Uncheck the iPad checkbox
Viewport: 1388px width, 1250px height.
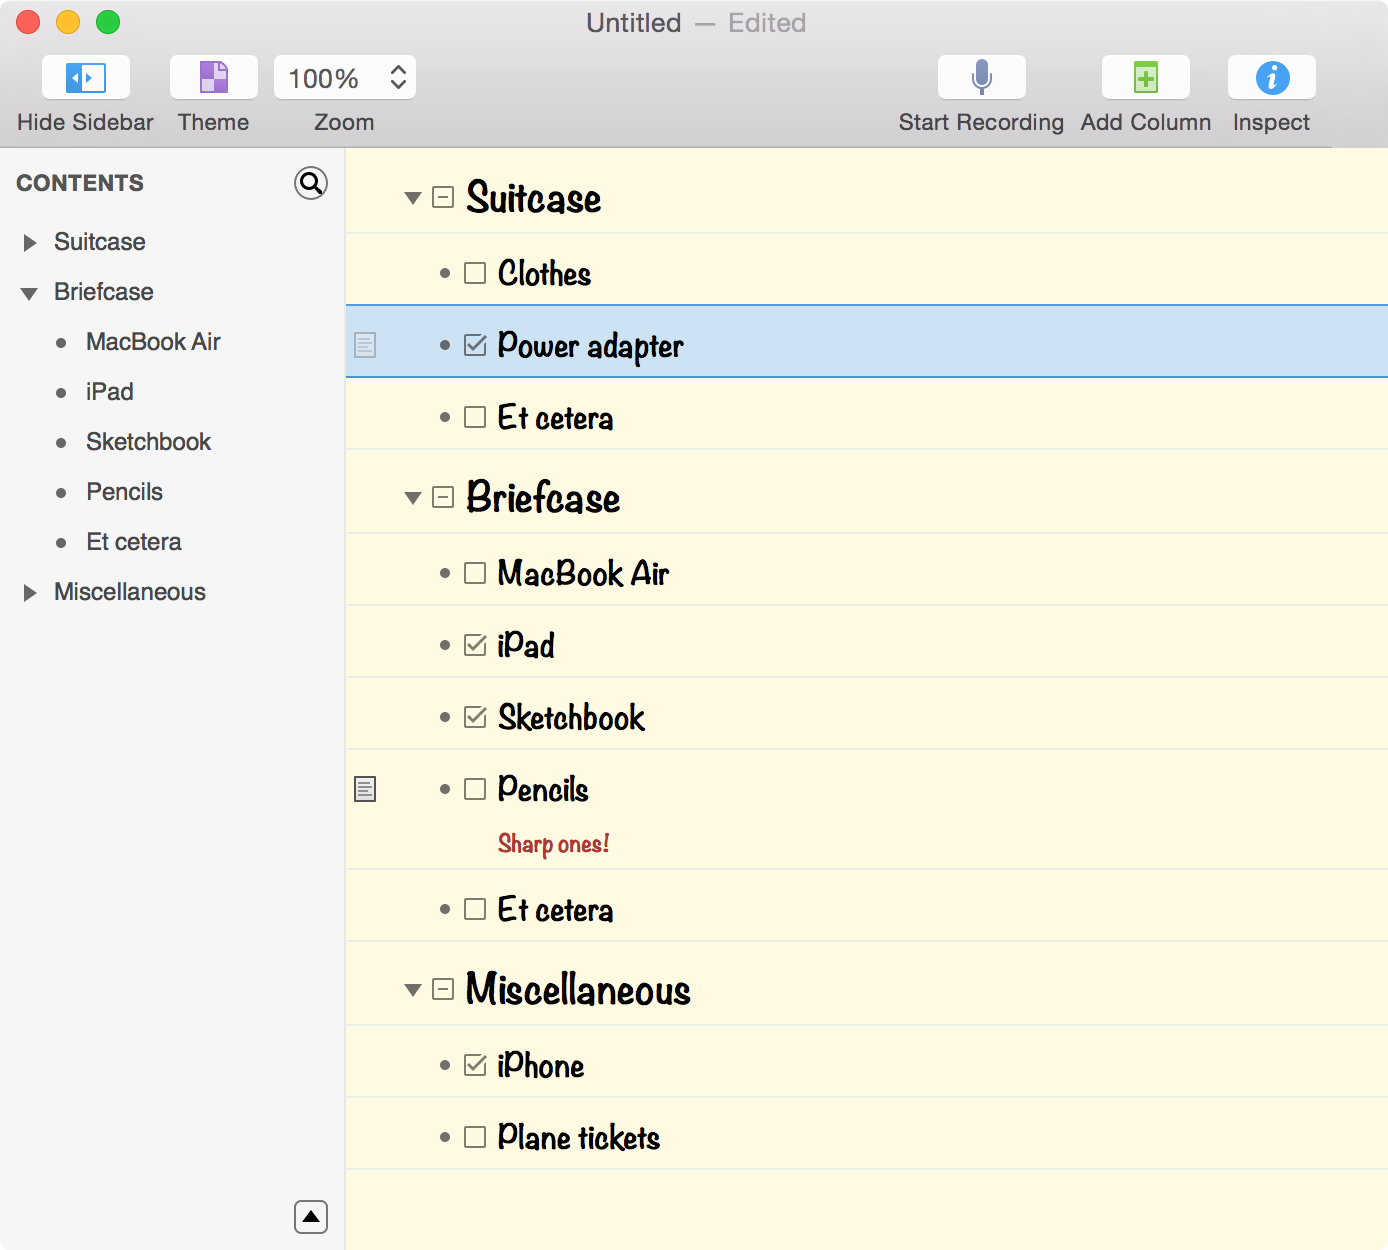tap(475, 645)
